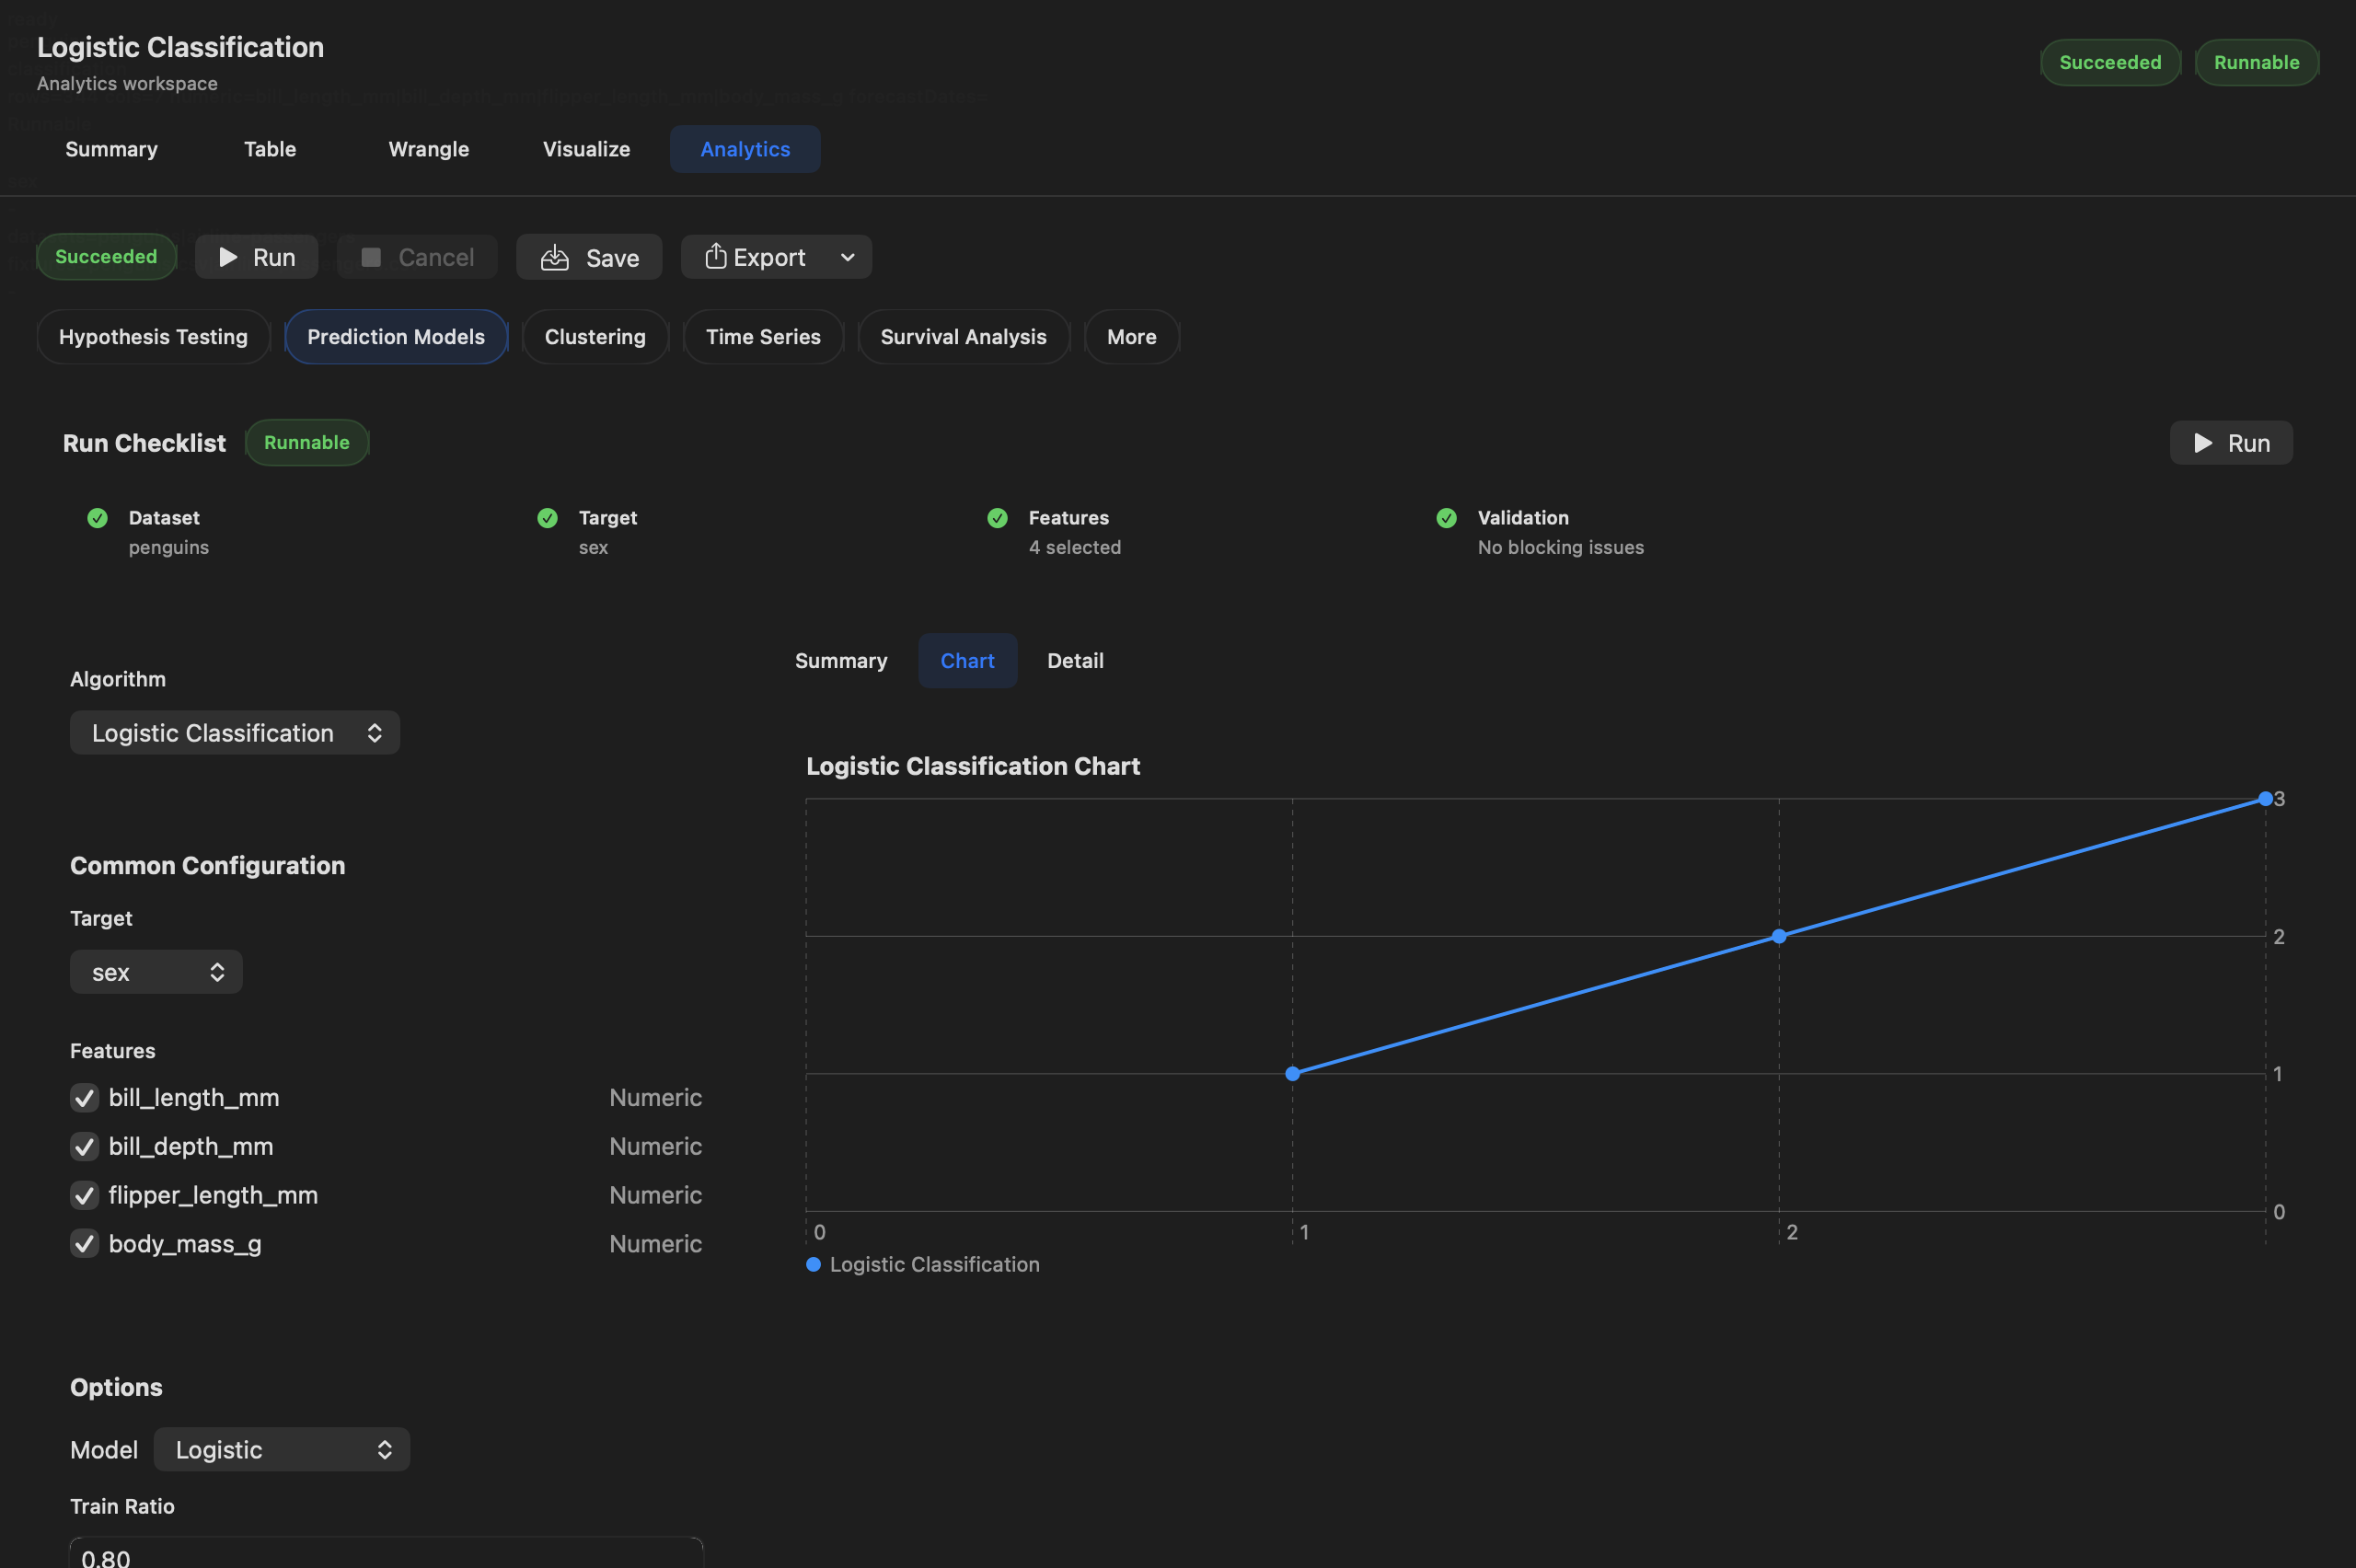Click the stop icon in Cancel button
Screen dimensions: 2356x1568
pos(371,257)
